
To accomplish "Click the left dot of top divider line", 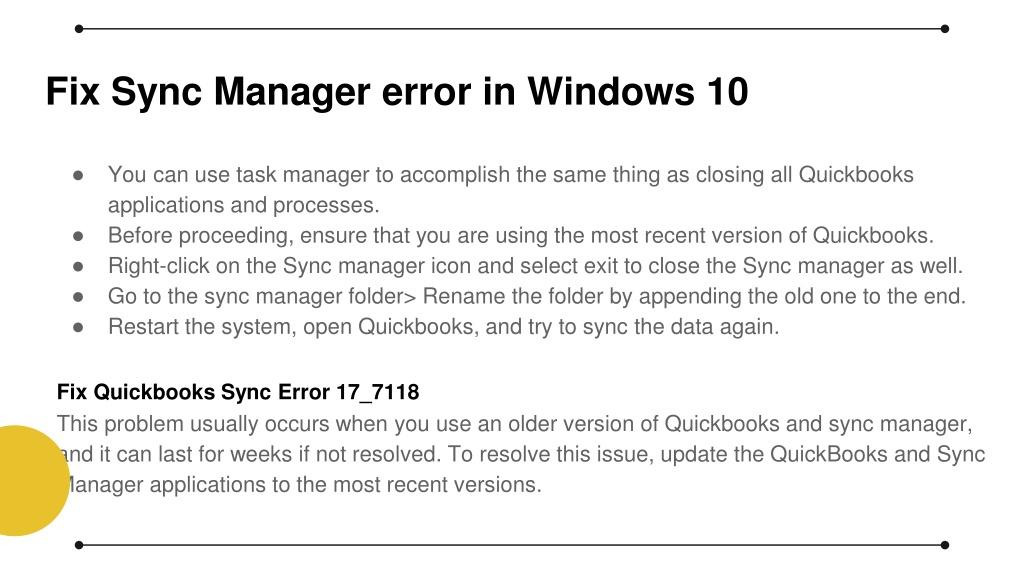I will tap(79, 29).
